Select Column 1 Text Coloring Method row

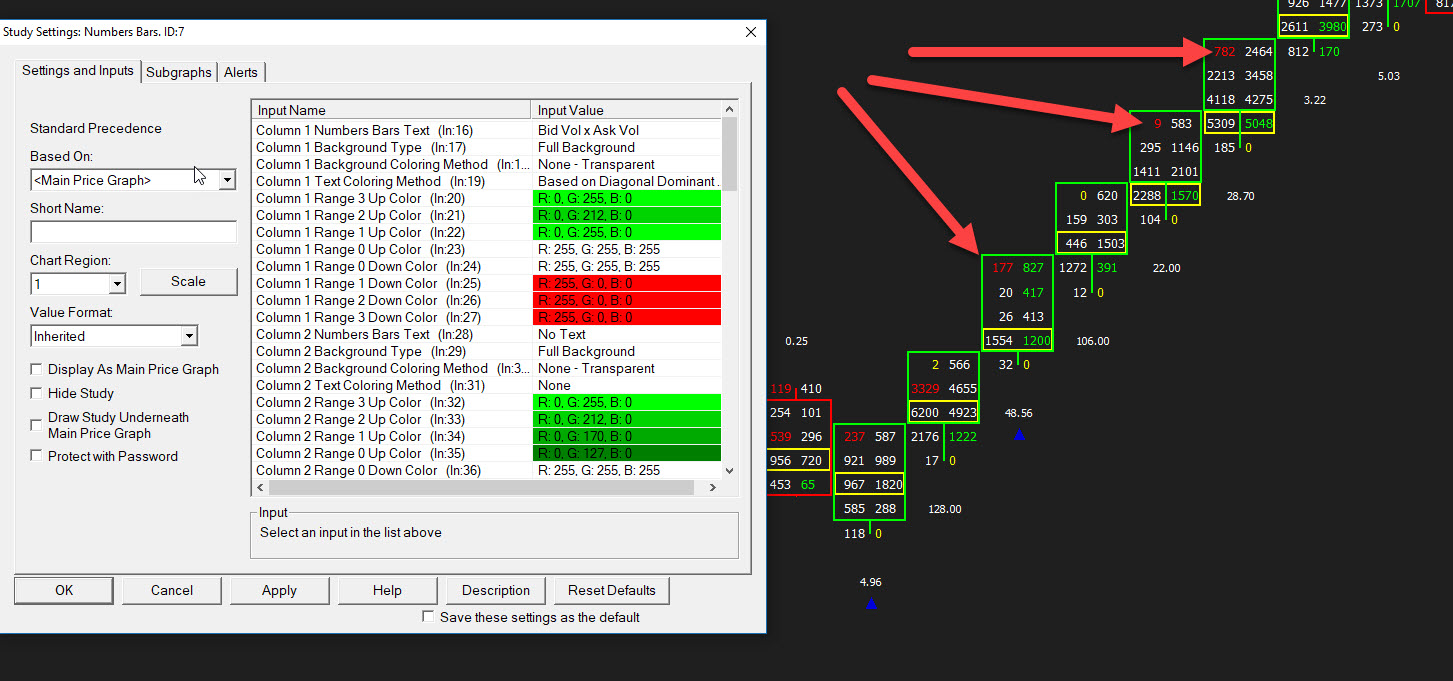click(487, 181)
